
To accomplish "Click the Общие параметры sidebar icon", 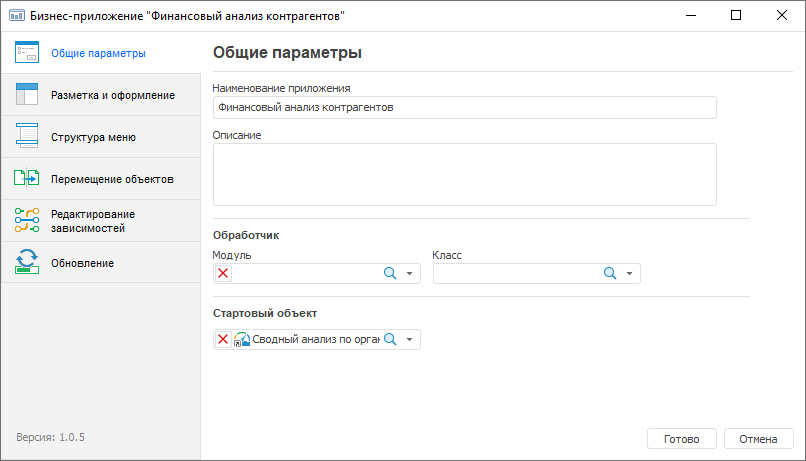I will [x=27, y=53].
